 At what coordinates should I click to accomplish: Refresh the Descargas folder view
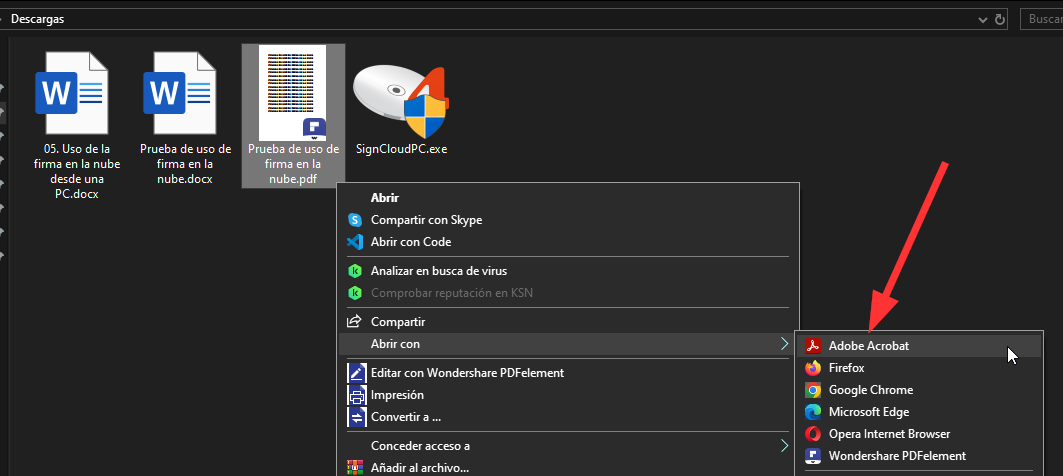[1000, 19]
